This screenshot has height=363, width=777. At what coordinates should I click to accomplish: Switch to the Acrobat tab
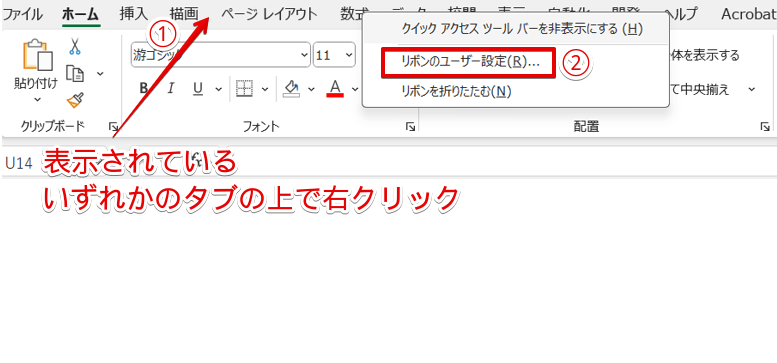[748, 14]
